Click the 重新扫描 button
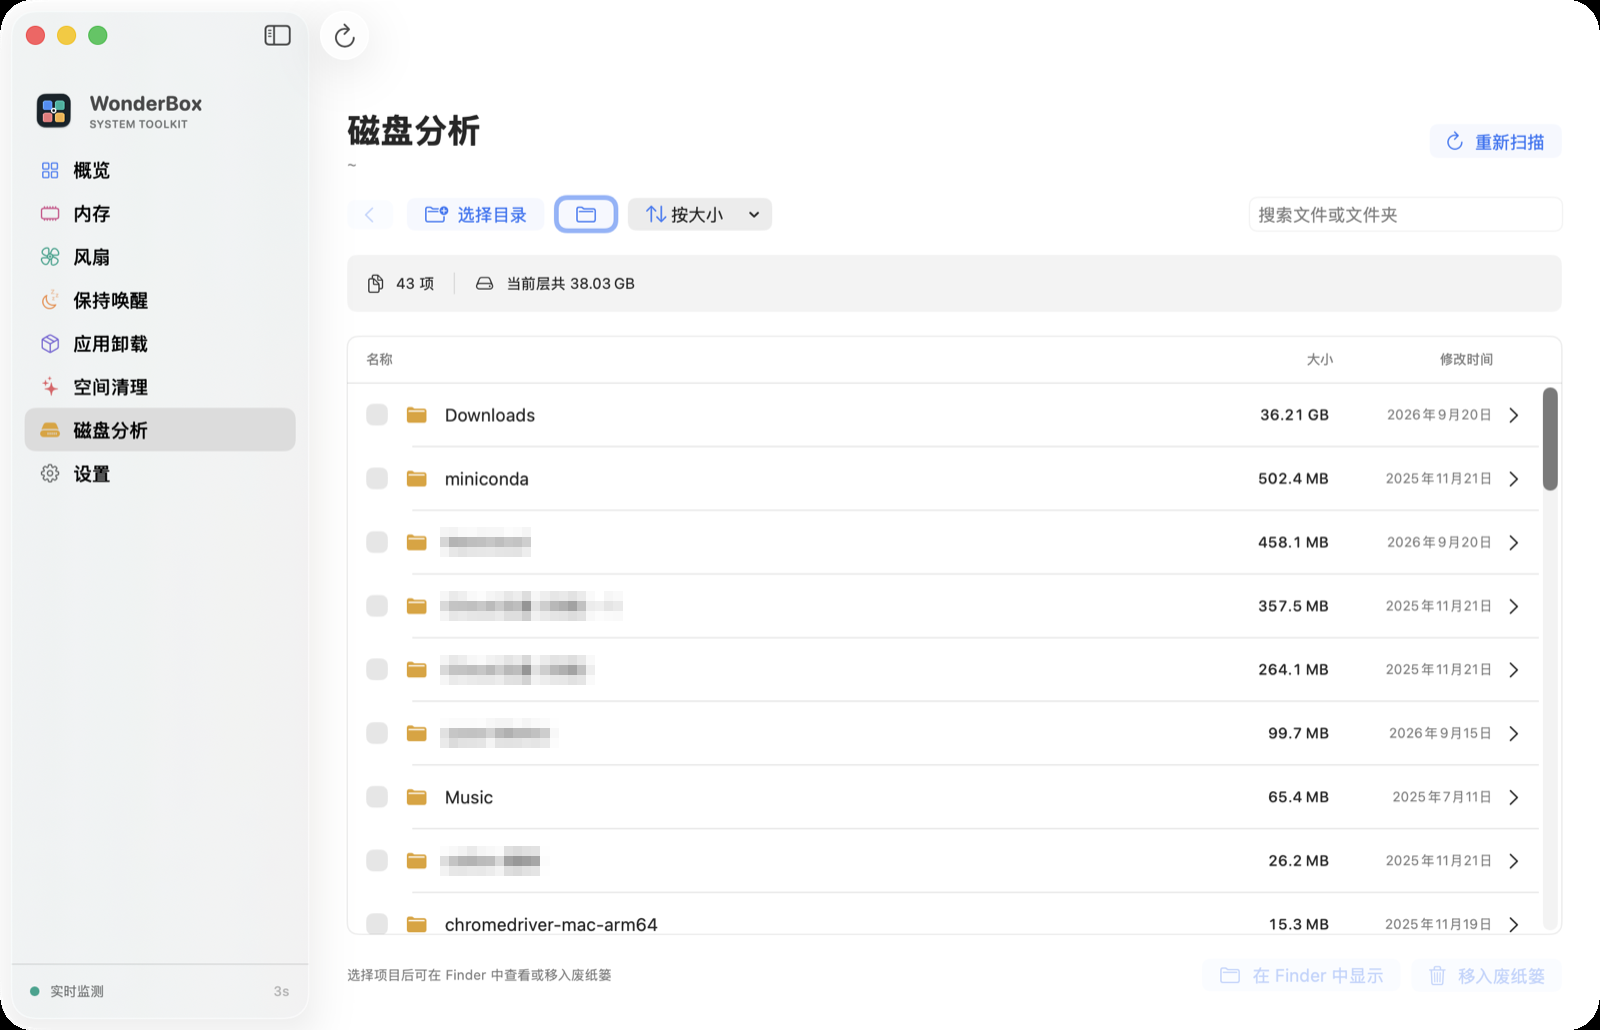Screen dimensions: 1600x1030 [1496, 142]
